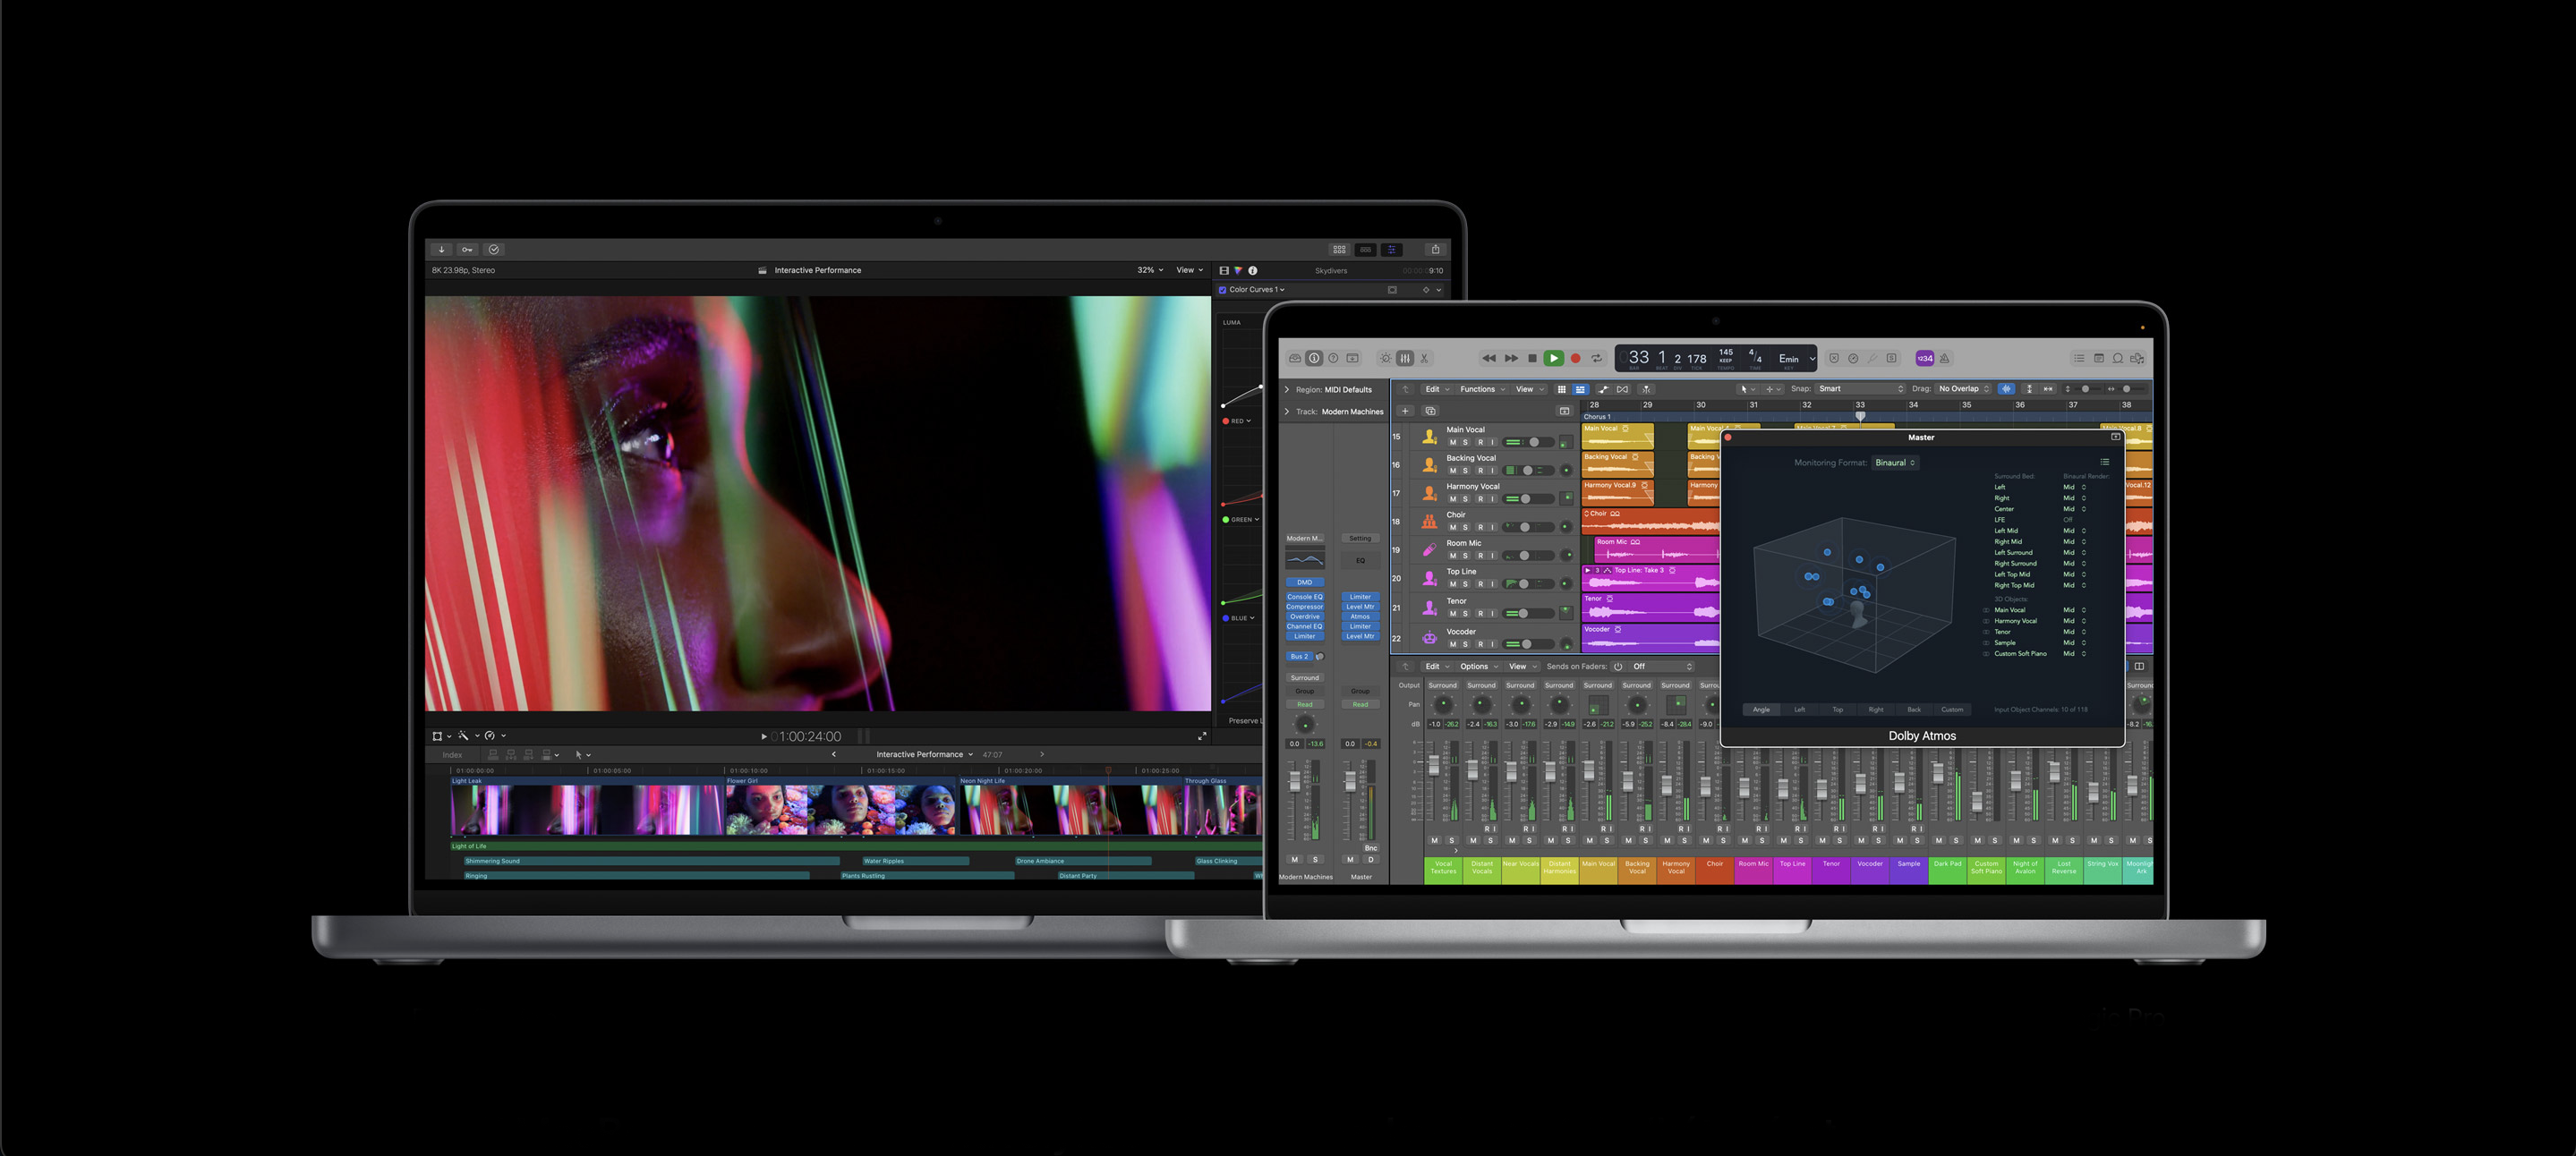2576x1156 pixels.
Task: Click the Import Media down-arrow icon
Action: (441, 249)
